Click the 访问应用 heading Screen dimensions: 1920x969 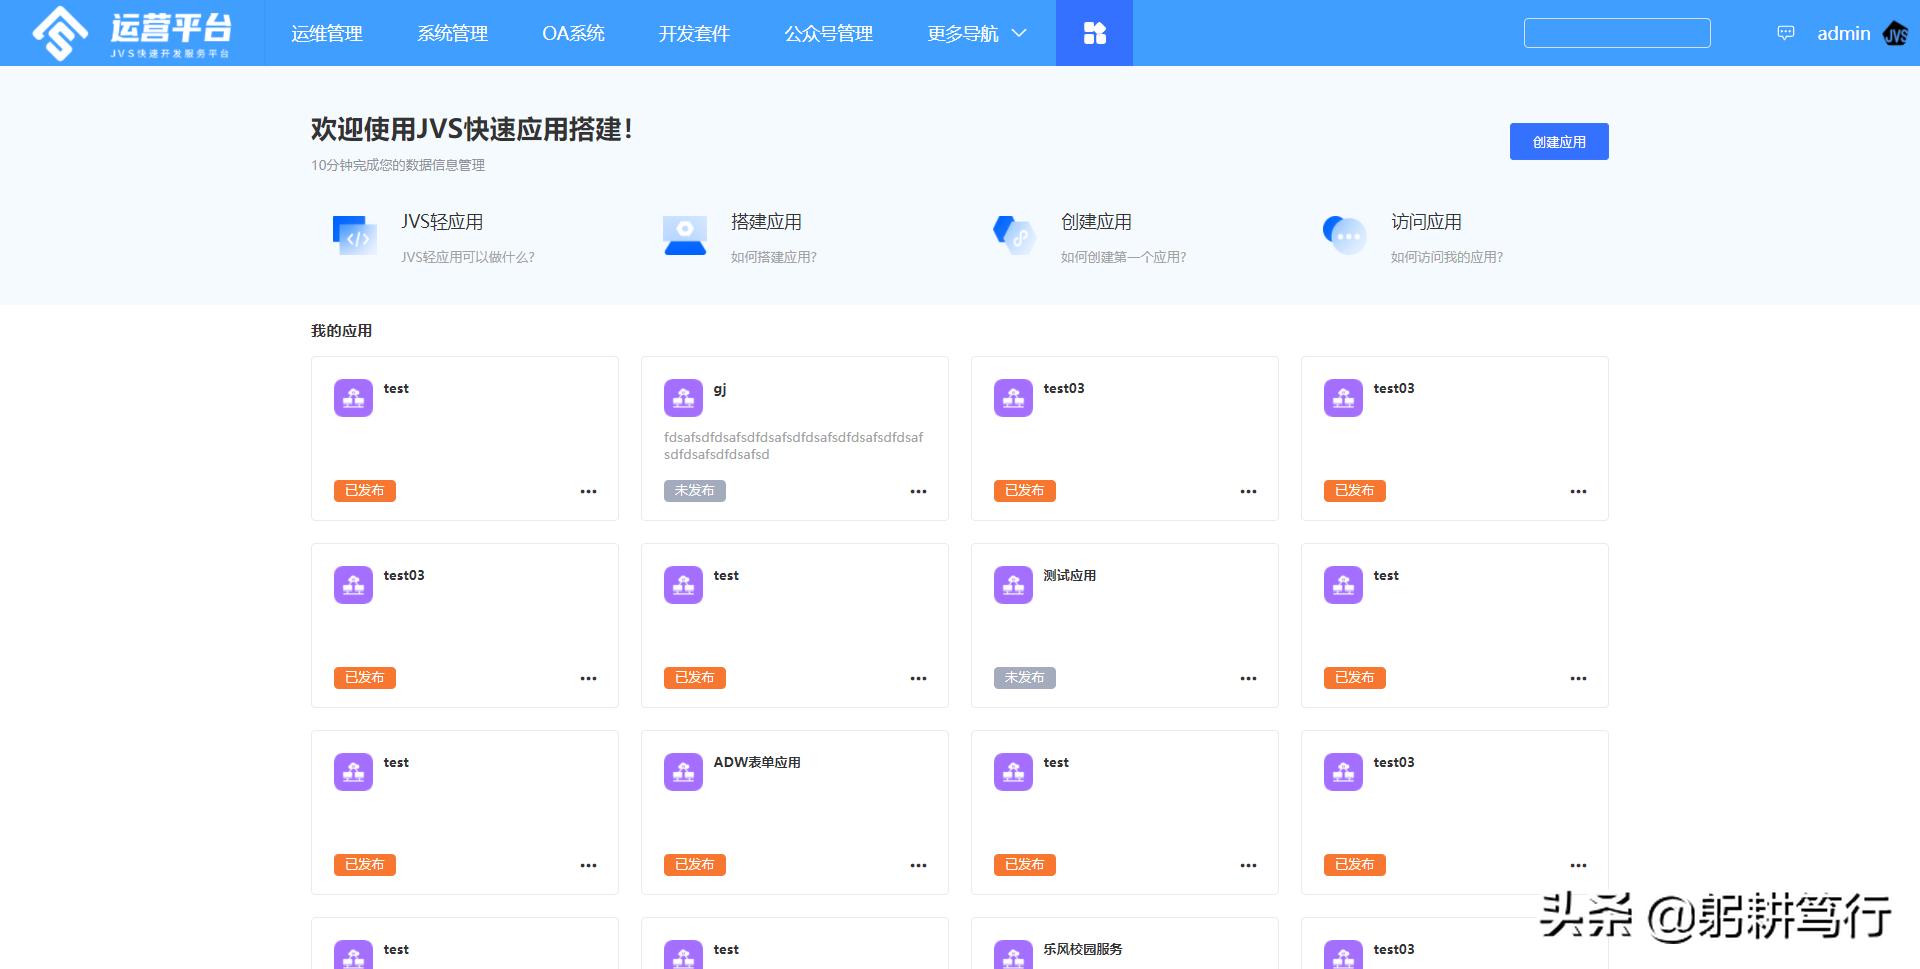(x=1426, y=222)
